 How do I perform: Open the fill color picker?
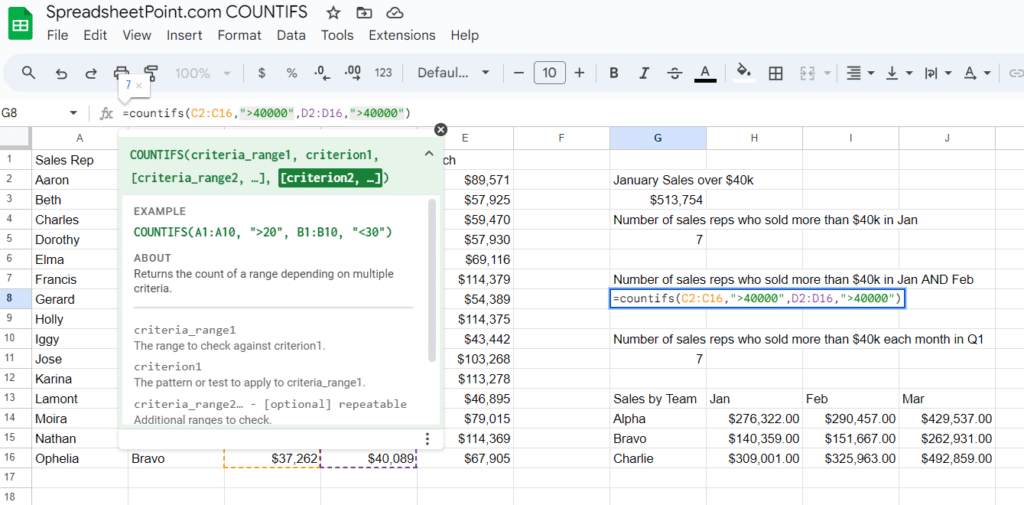click(x=743, y=73)
